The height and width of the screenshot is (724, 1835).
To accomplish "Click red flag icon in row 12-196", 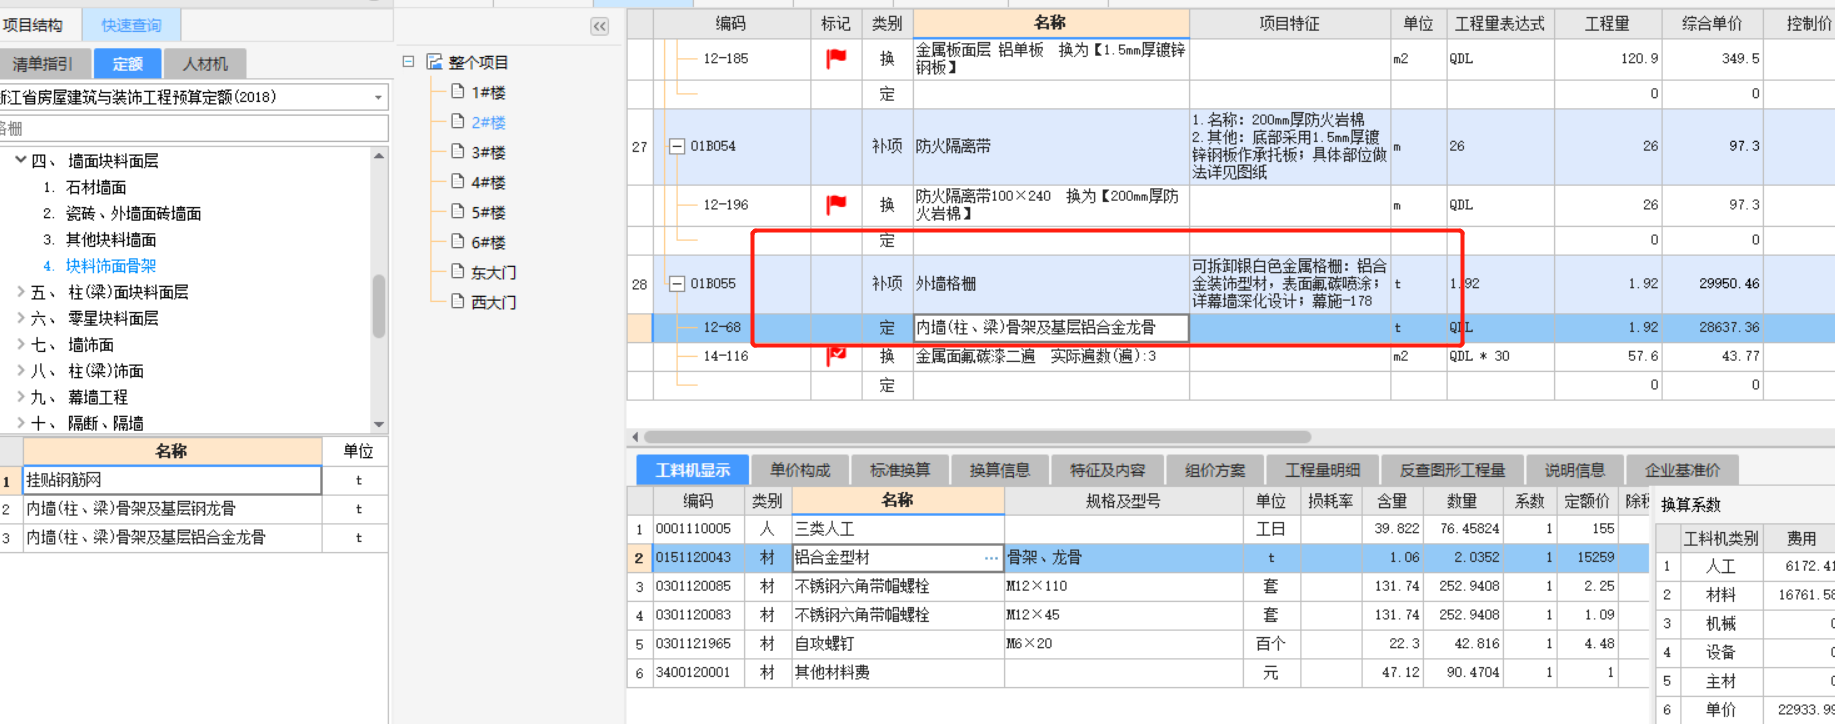I will pos(836,205).
